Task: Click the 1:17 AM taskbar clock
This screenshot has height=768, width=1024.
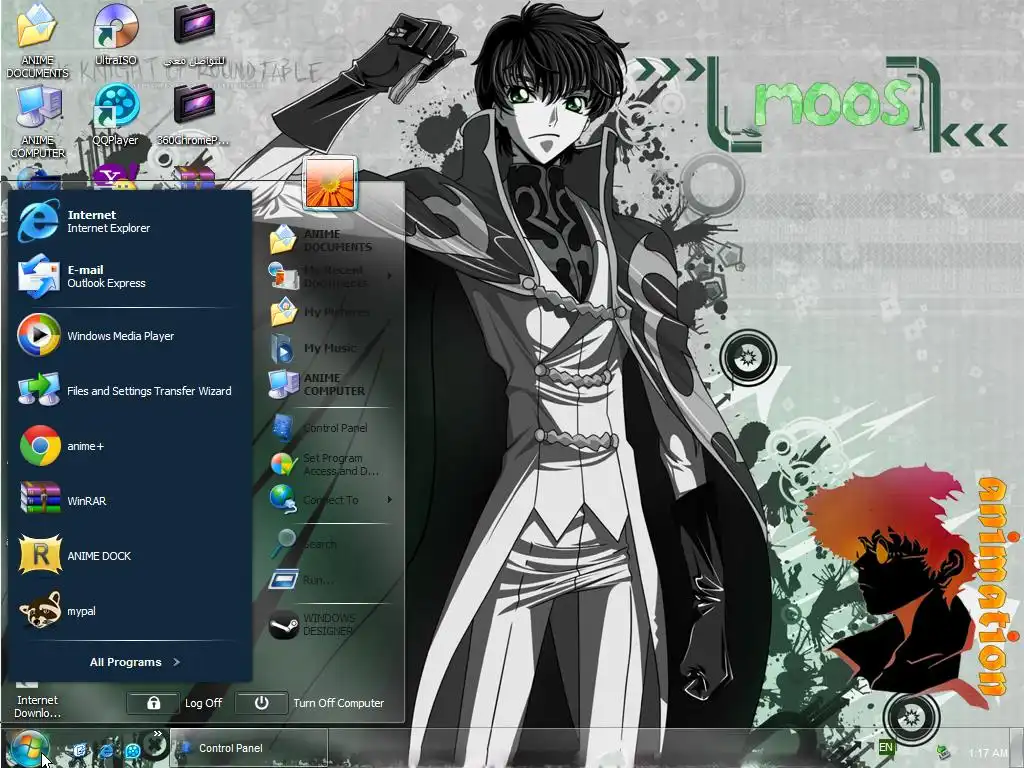Action: (x=988, y=753)
